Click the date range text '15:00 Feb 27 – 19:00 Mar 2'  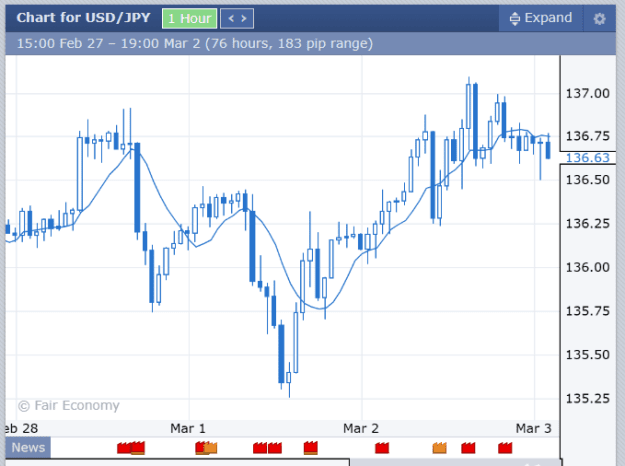[x=108, y=43]
